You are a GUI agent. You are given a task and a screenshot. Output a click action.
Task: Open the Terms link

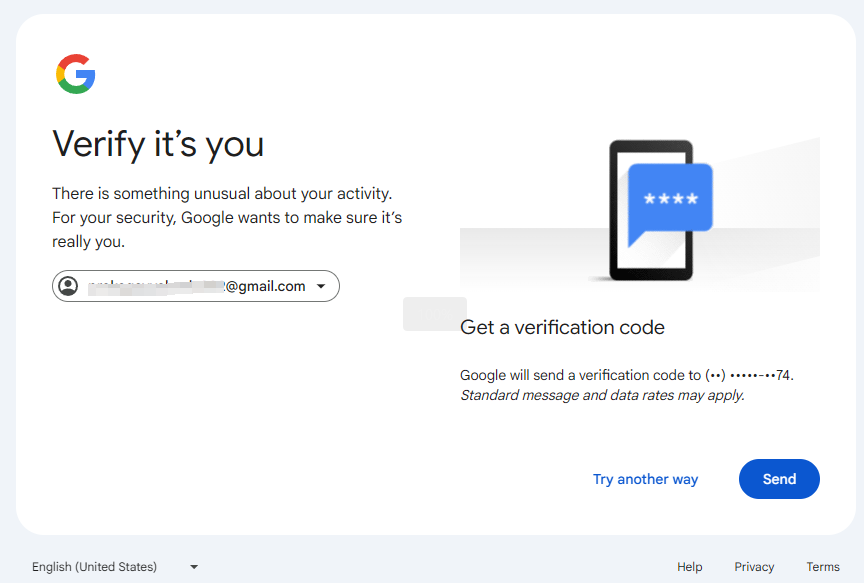click(x=823, y=566)
